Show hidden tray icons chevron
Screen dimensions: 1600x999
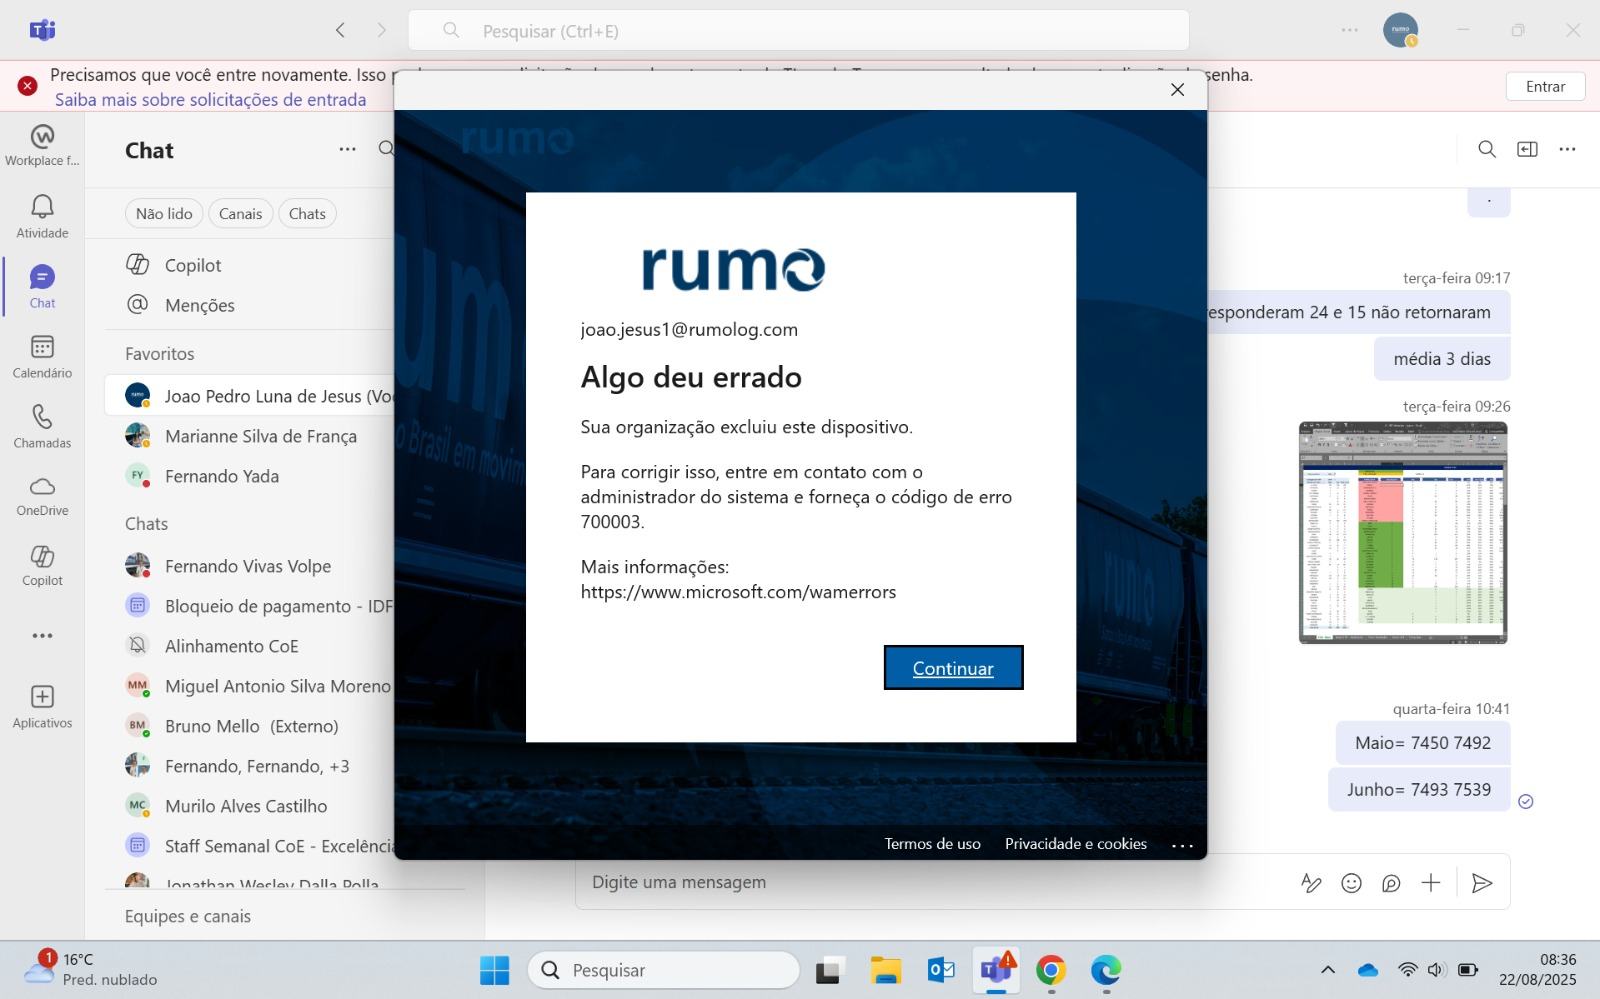point(1328,970)
